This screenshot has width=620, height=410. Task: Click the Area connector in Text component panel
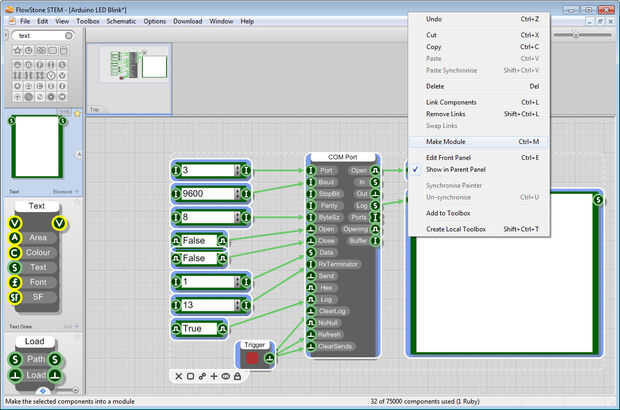(x=15, y=238)
